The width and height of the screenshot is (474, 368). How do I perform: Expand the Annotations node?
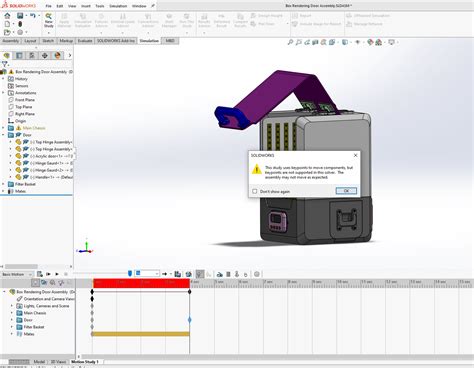4,93
